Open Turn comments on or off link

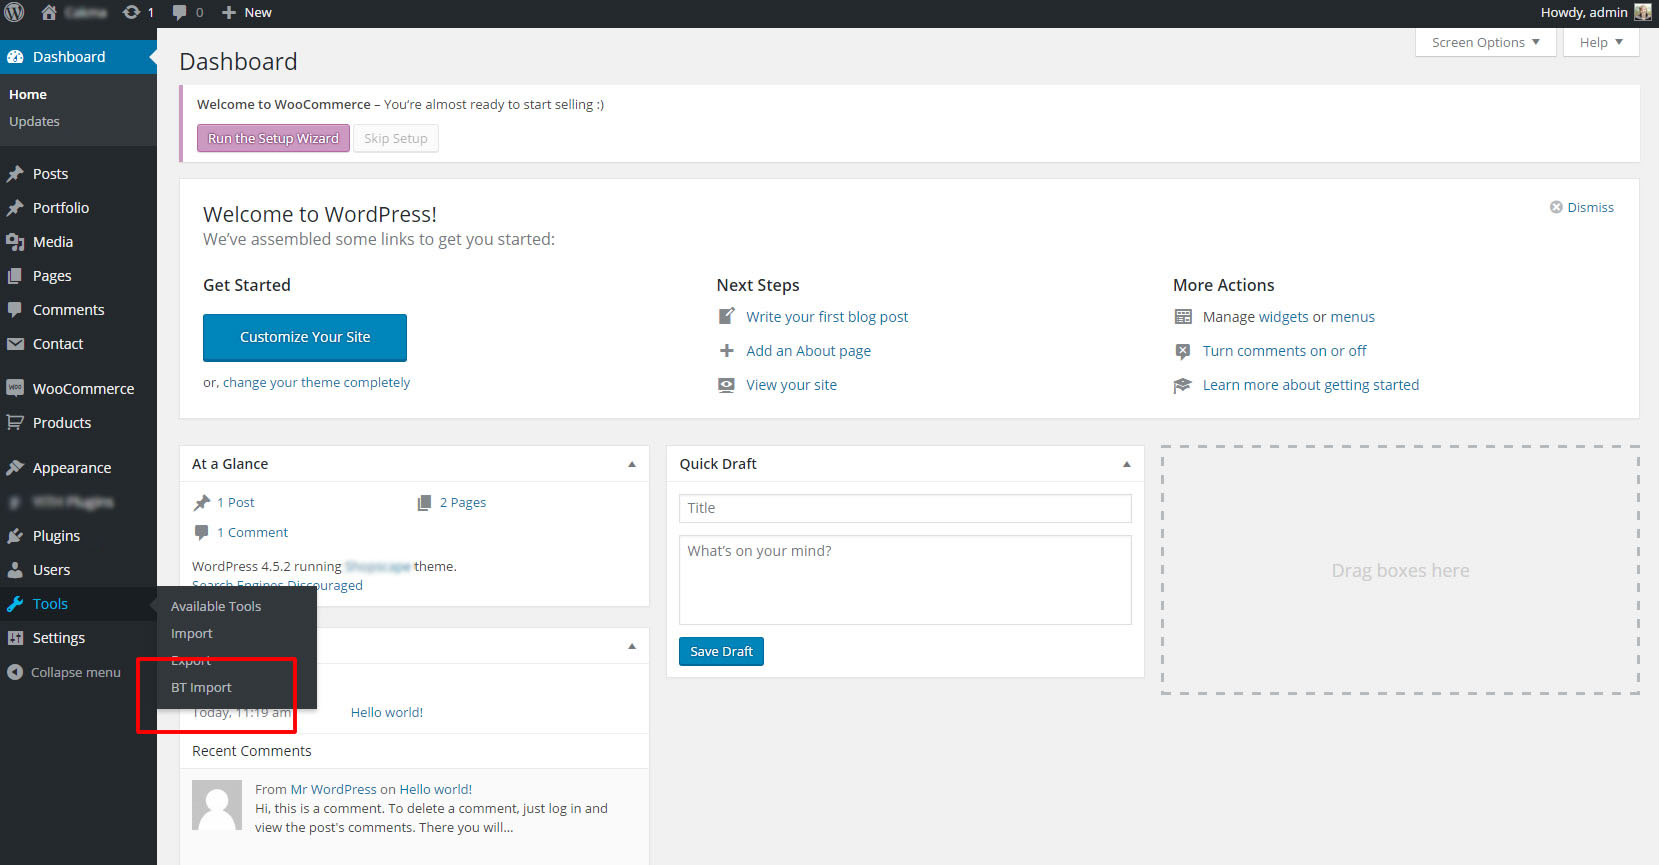[1284, 351]
